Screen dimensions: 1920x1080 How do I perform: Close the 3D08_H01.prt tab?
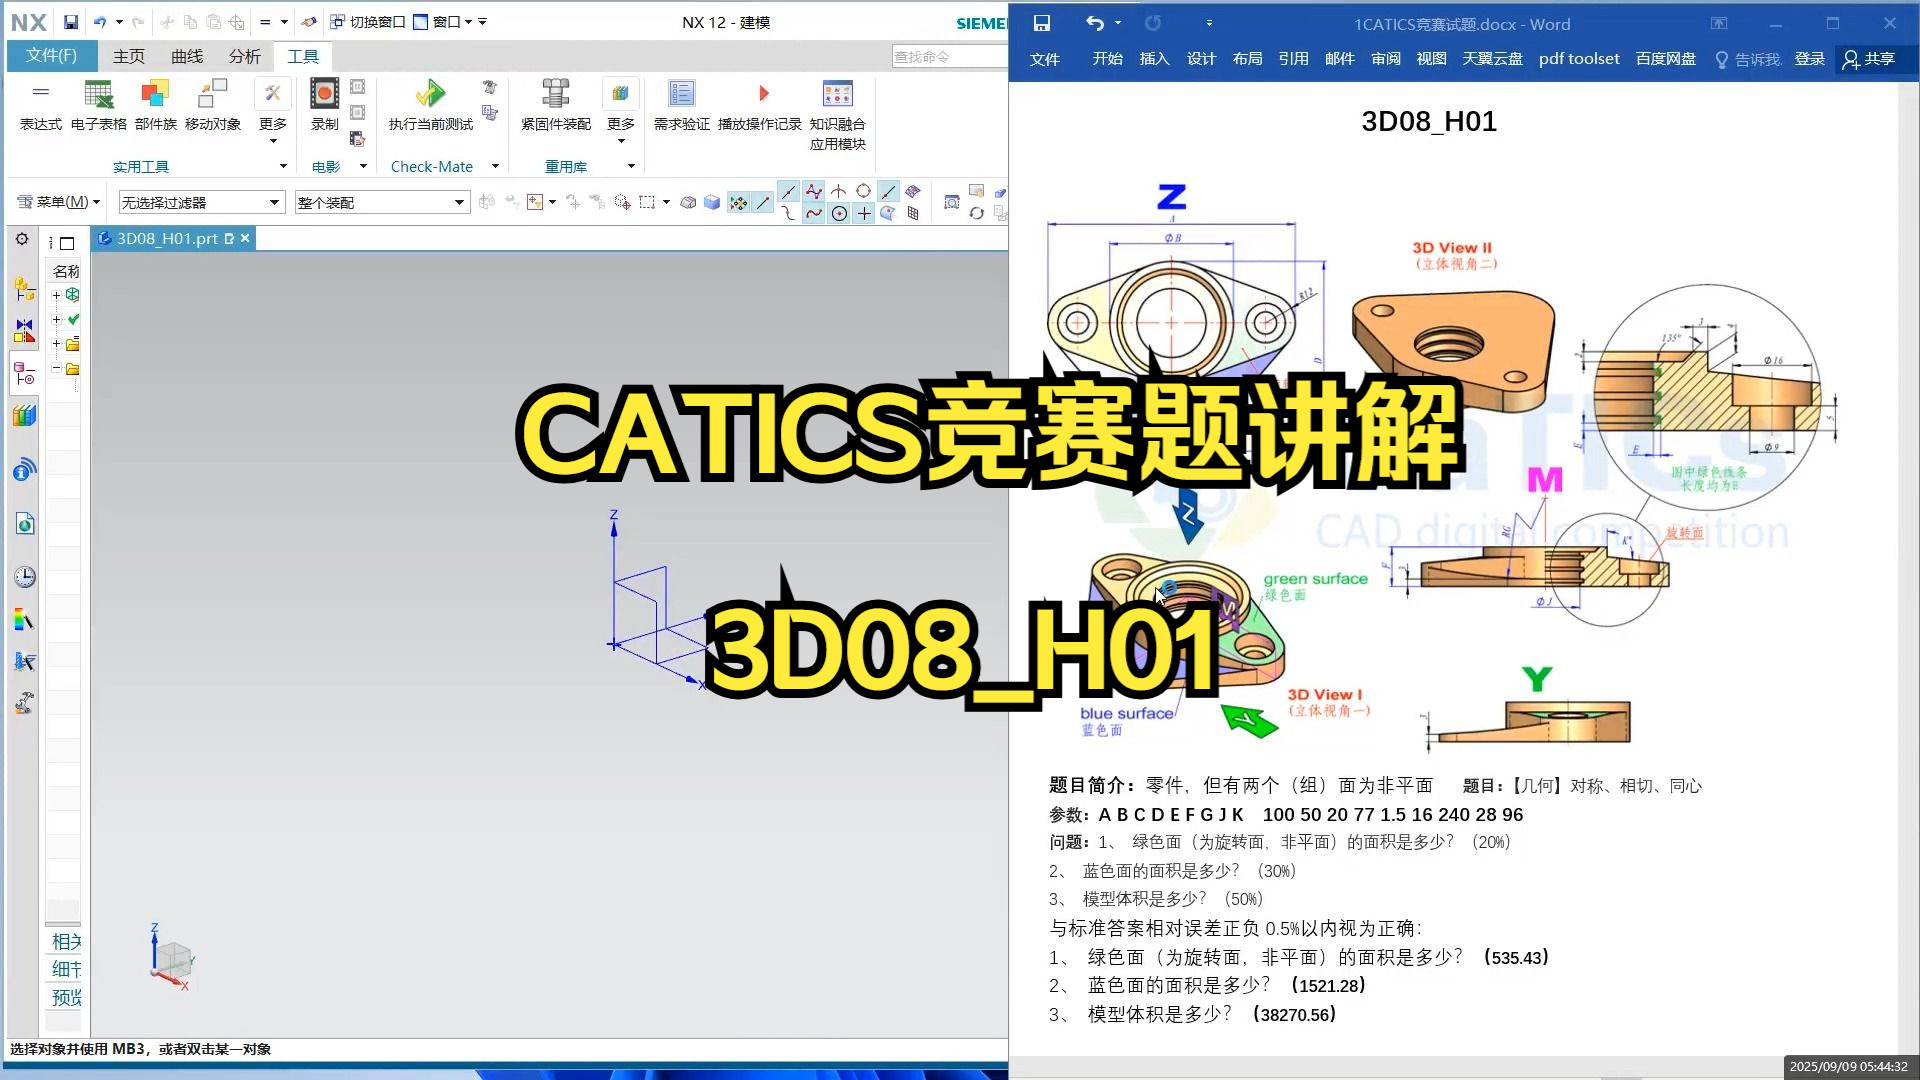245,238
